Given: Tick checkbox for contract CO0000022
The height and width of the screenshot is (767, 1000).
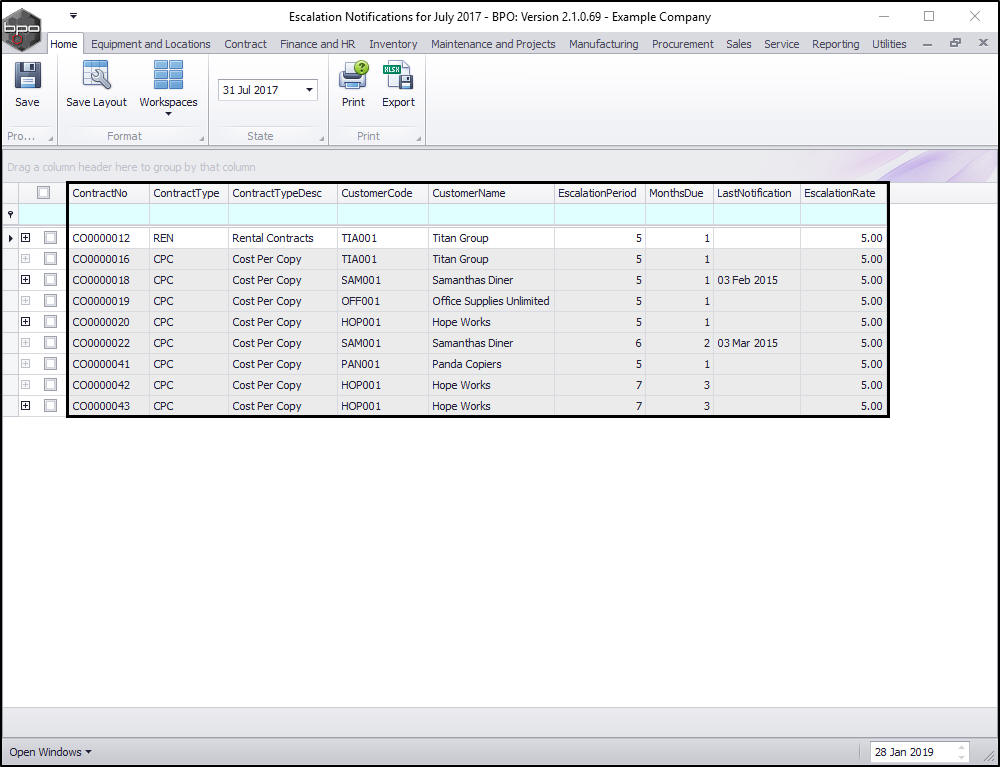Looking at the screenshot, I should [x=50, y=343].
